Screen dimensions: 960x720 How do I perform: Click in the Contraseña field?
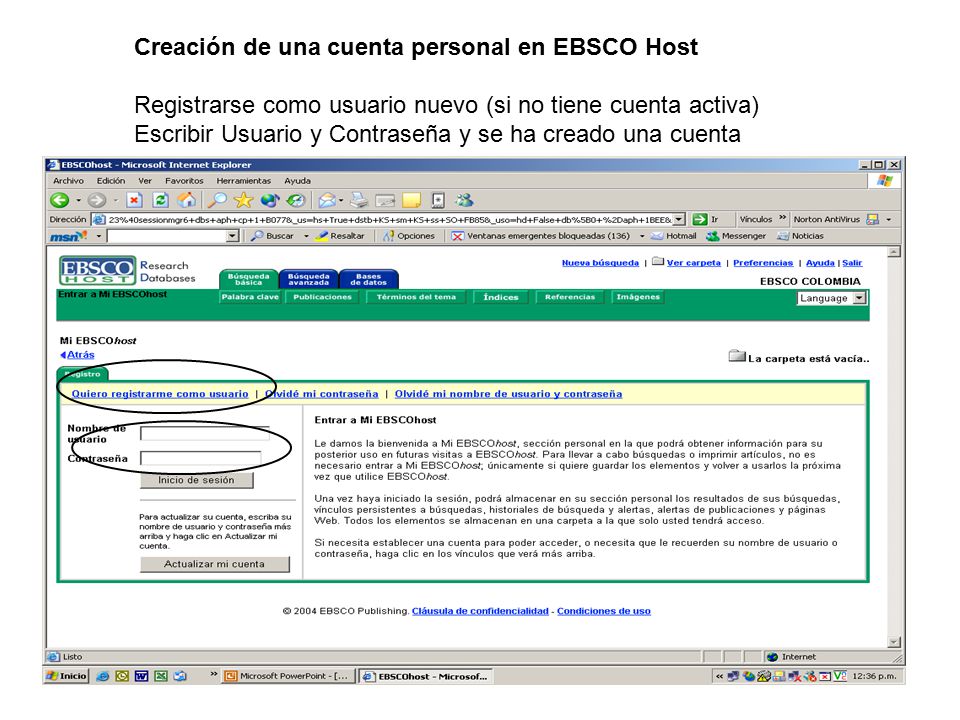click(200, 459)
